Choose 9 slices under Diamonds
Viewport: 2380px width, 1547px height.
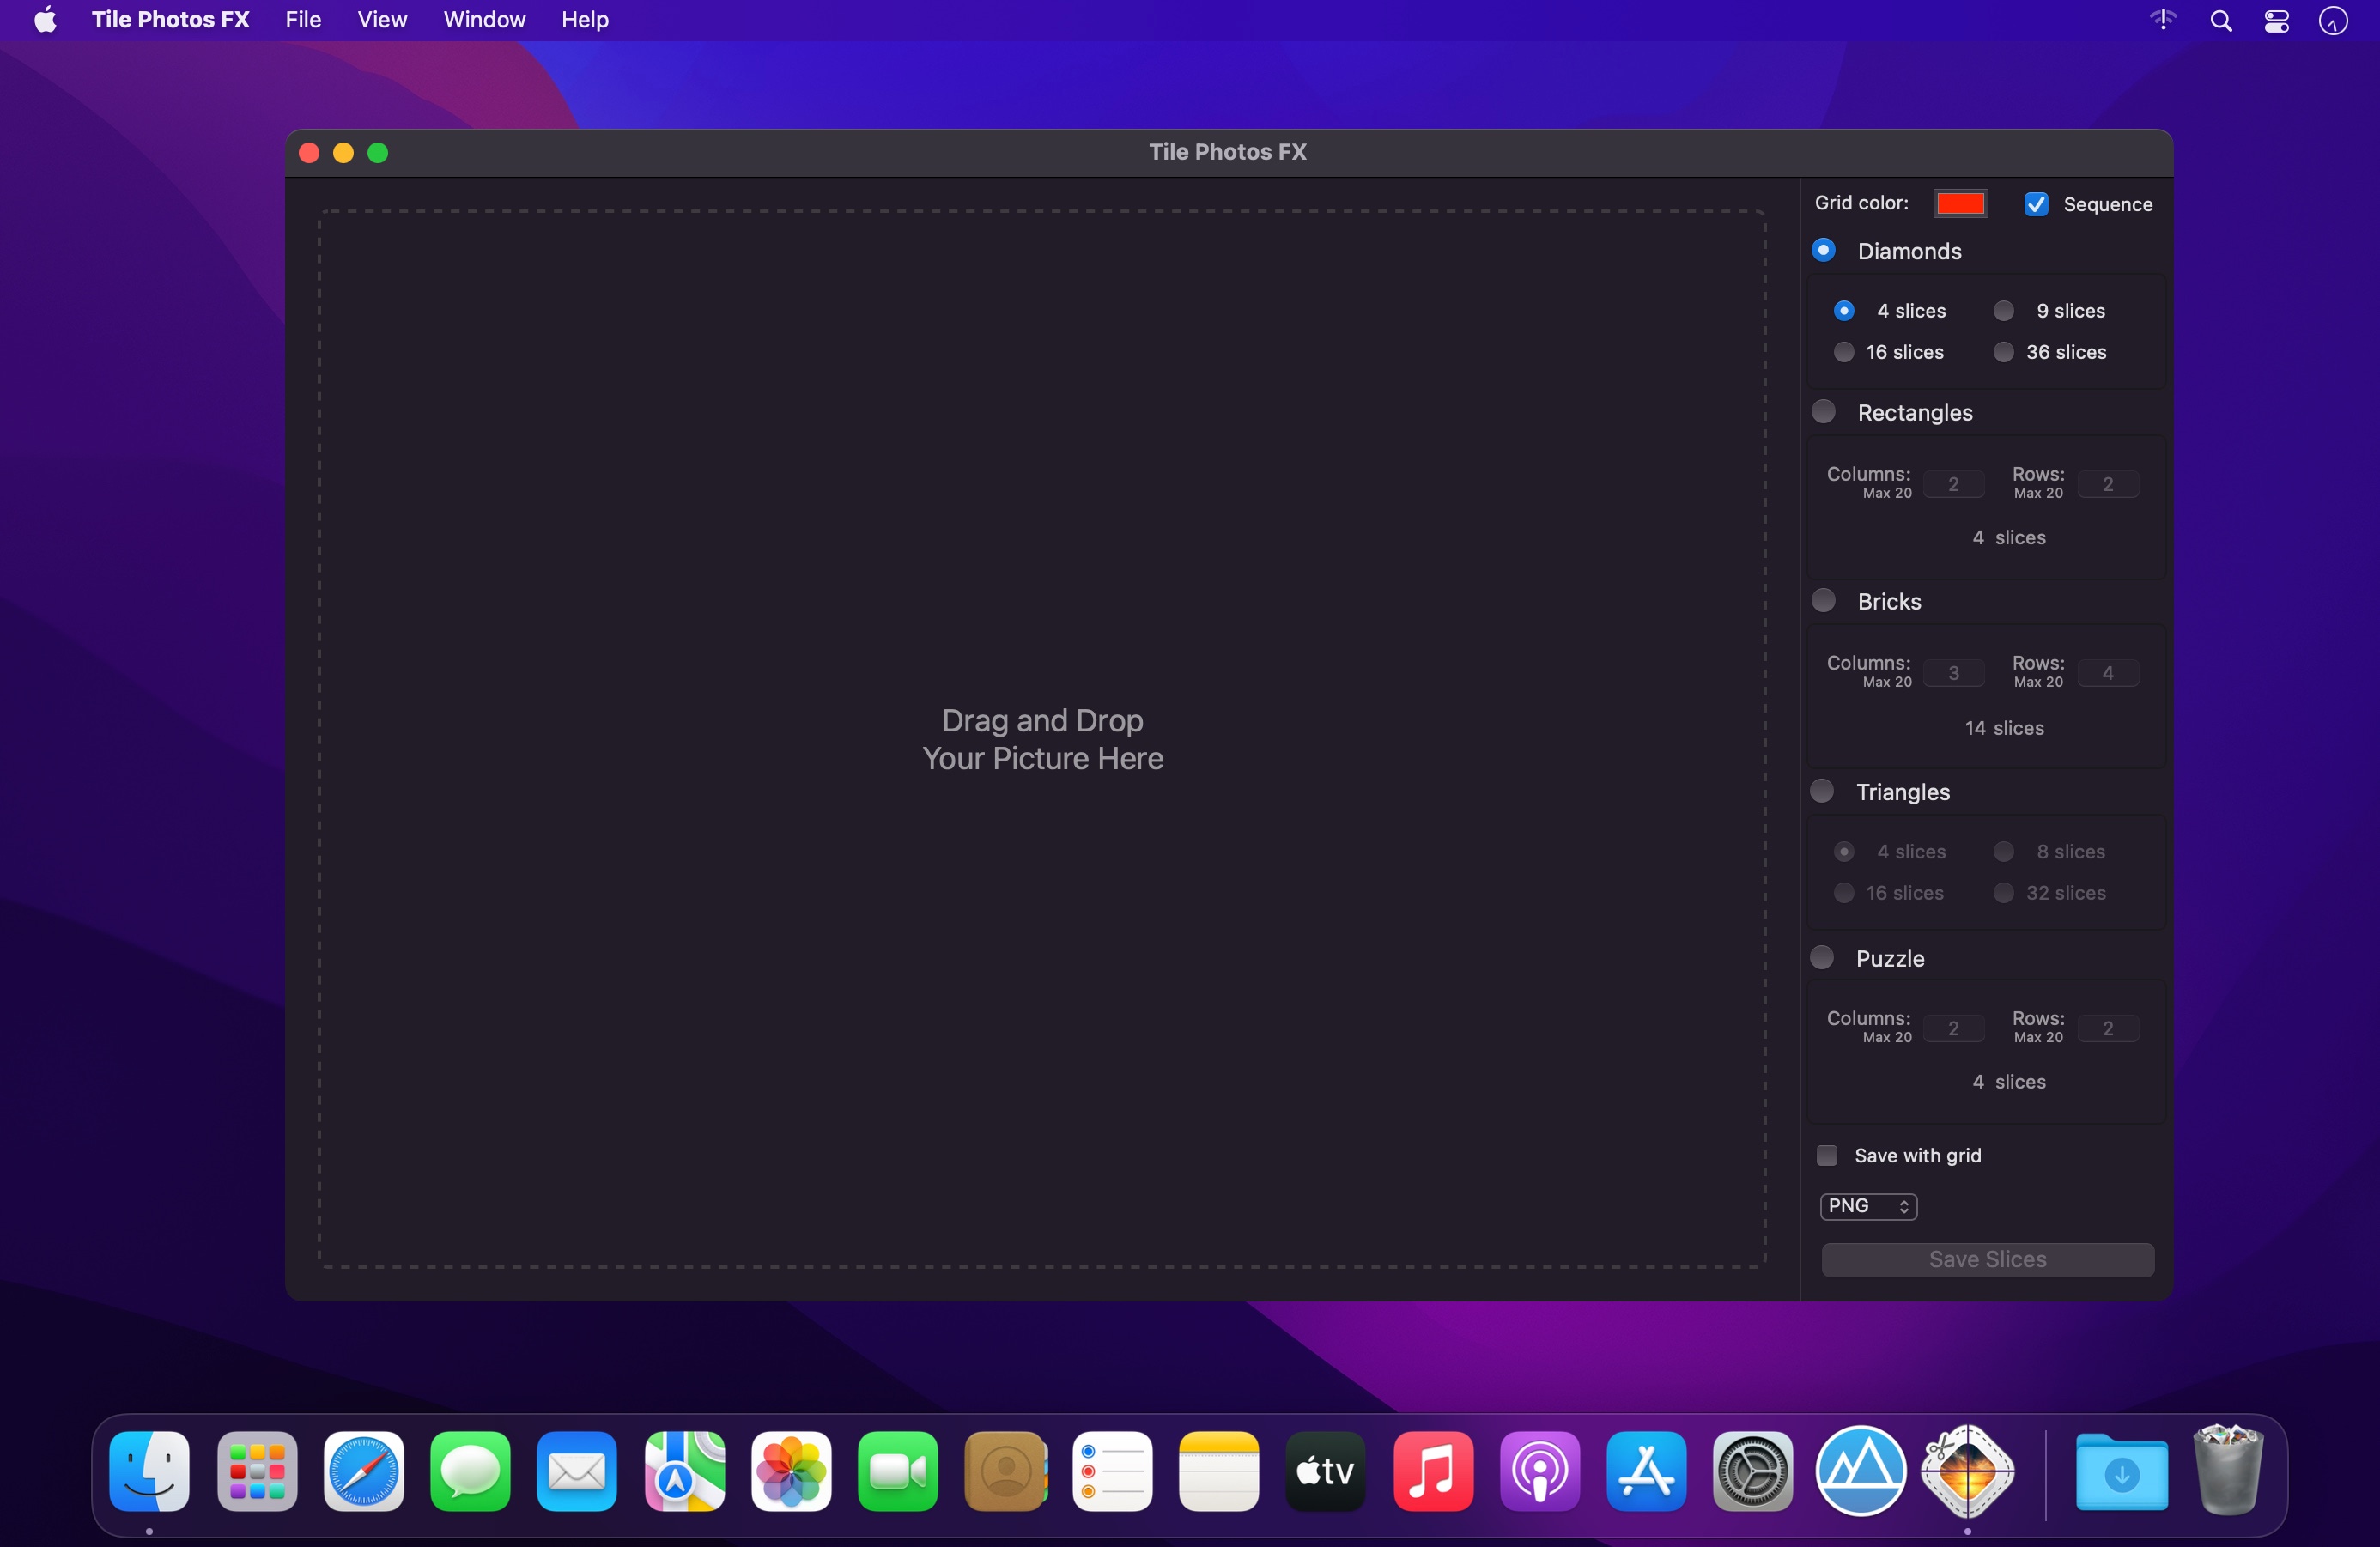pos(2004,311)
